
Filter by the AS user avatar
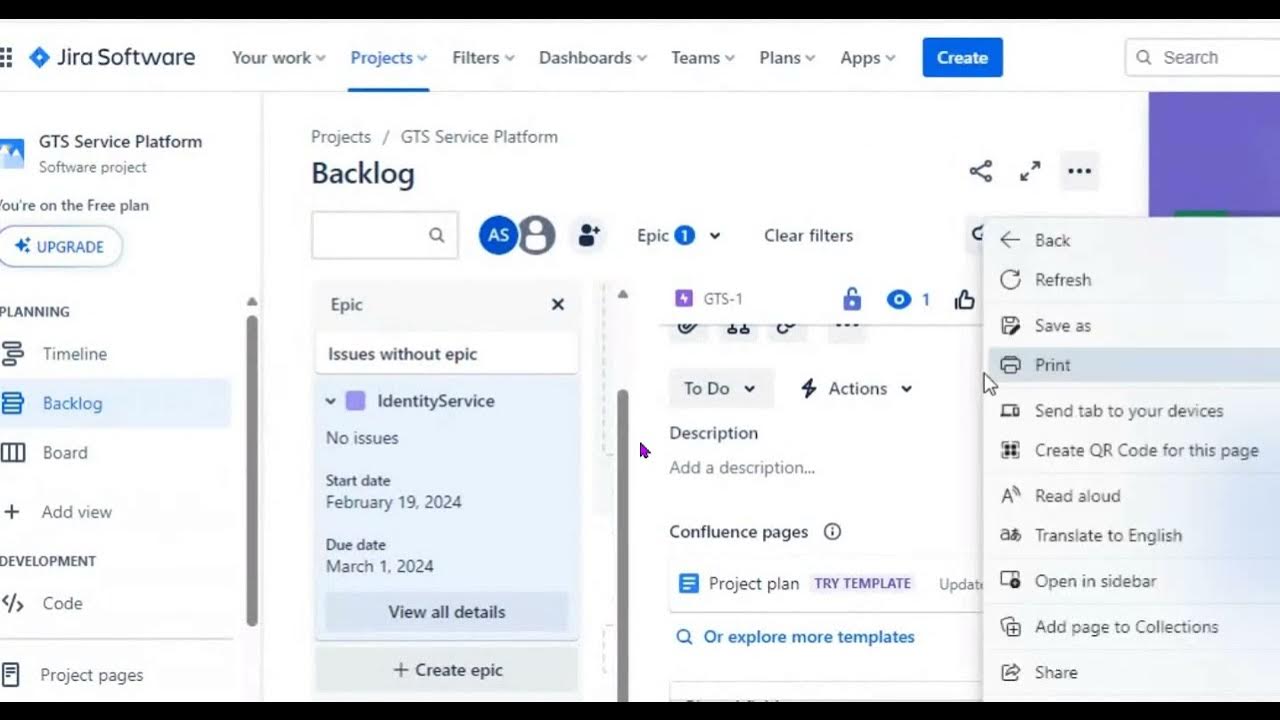click(498, 236)
